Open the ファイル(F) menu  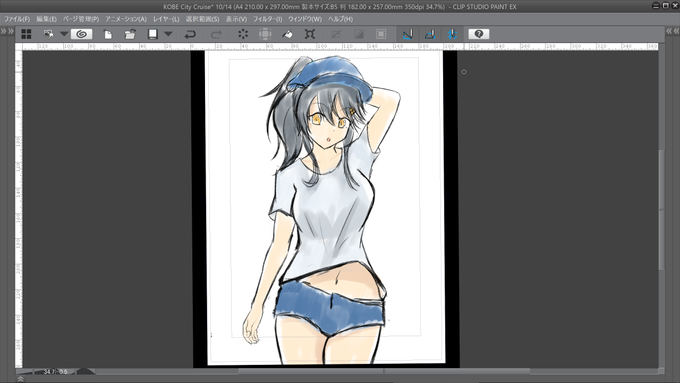pos(17,19)
